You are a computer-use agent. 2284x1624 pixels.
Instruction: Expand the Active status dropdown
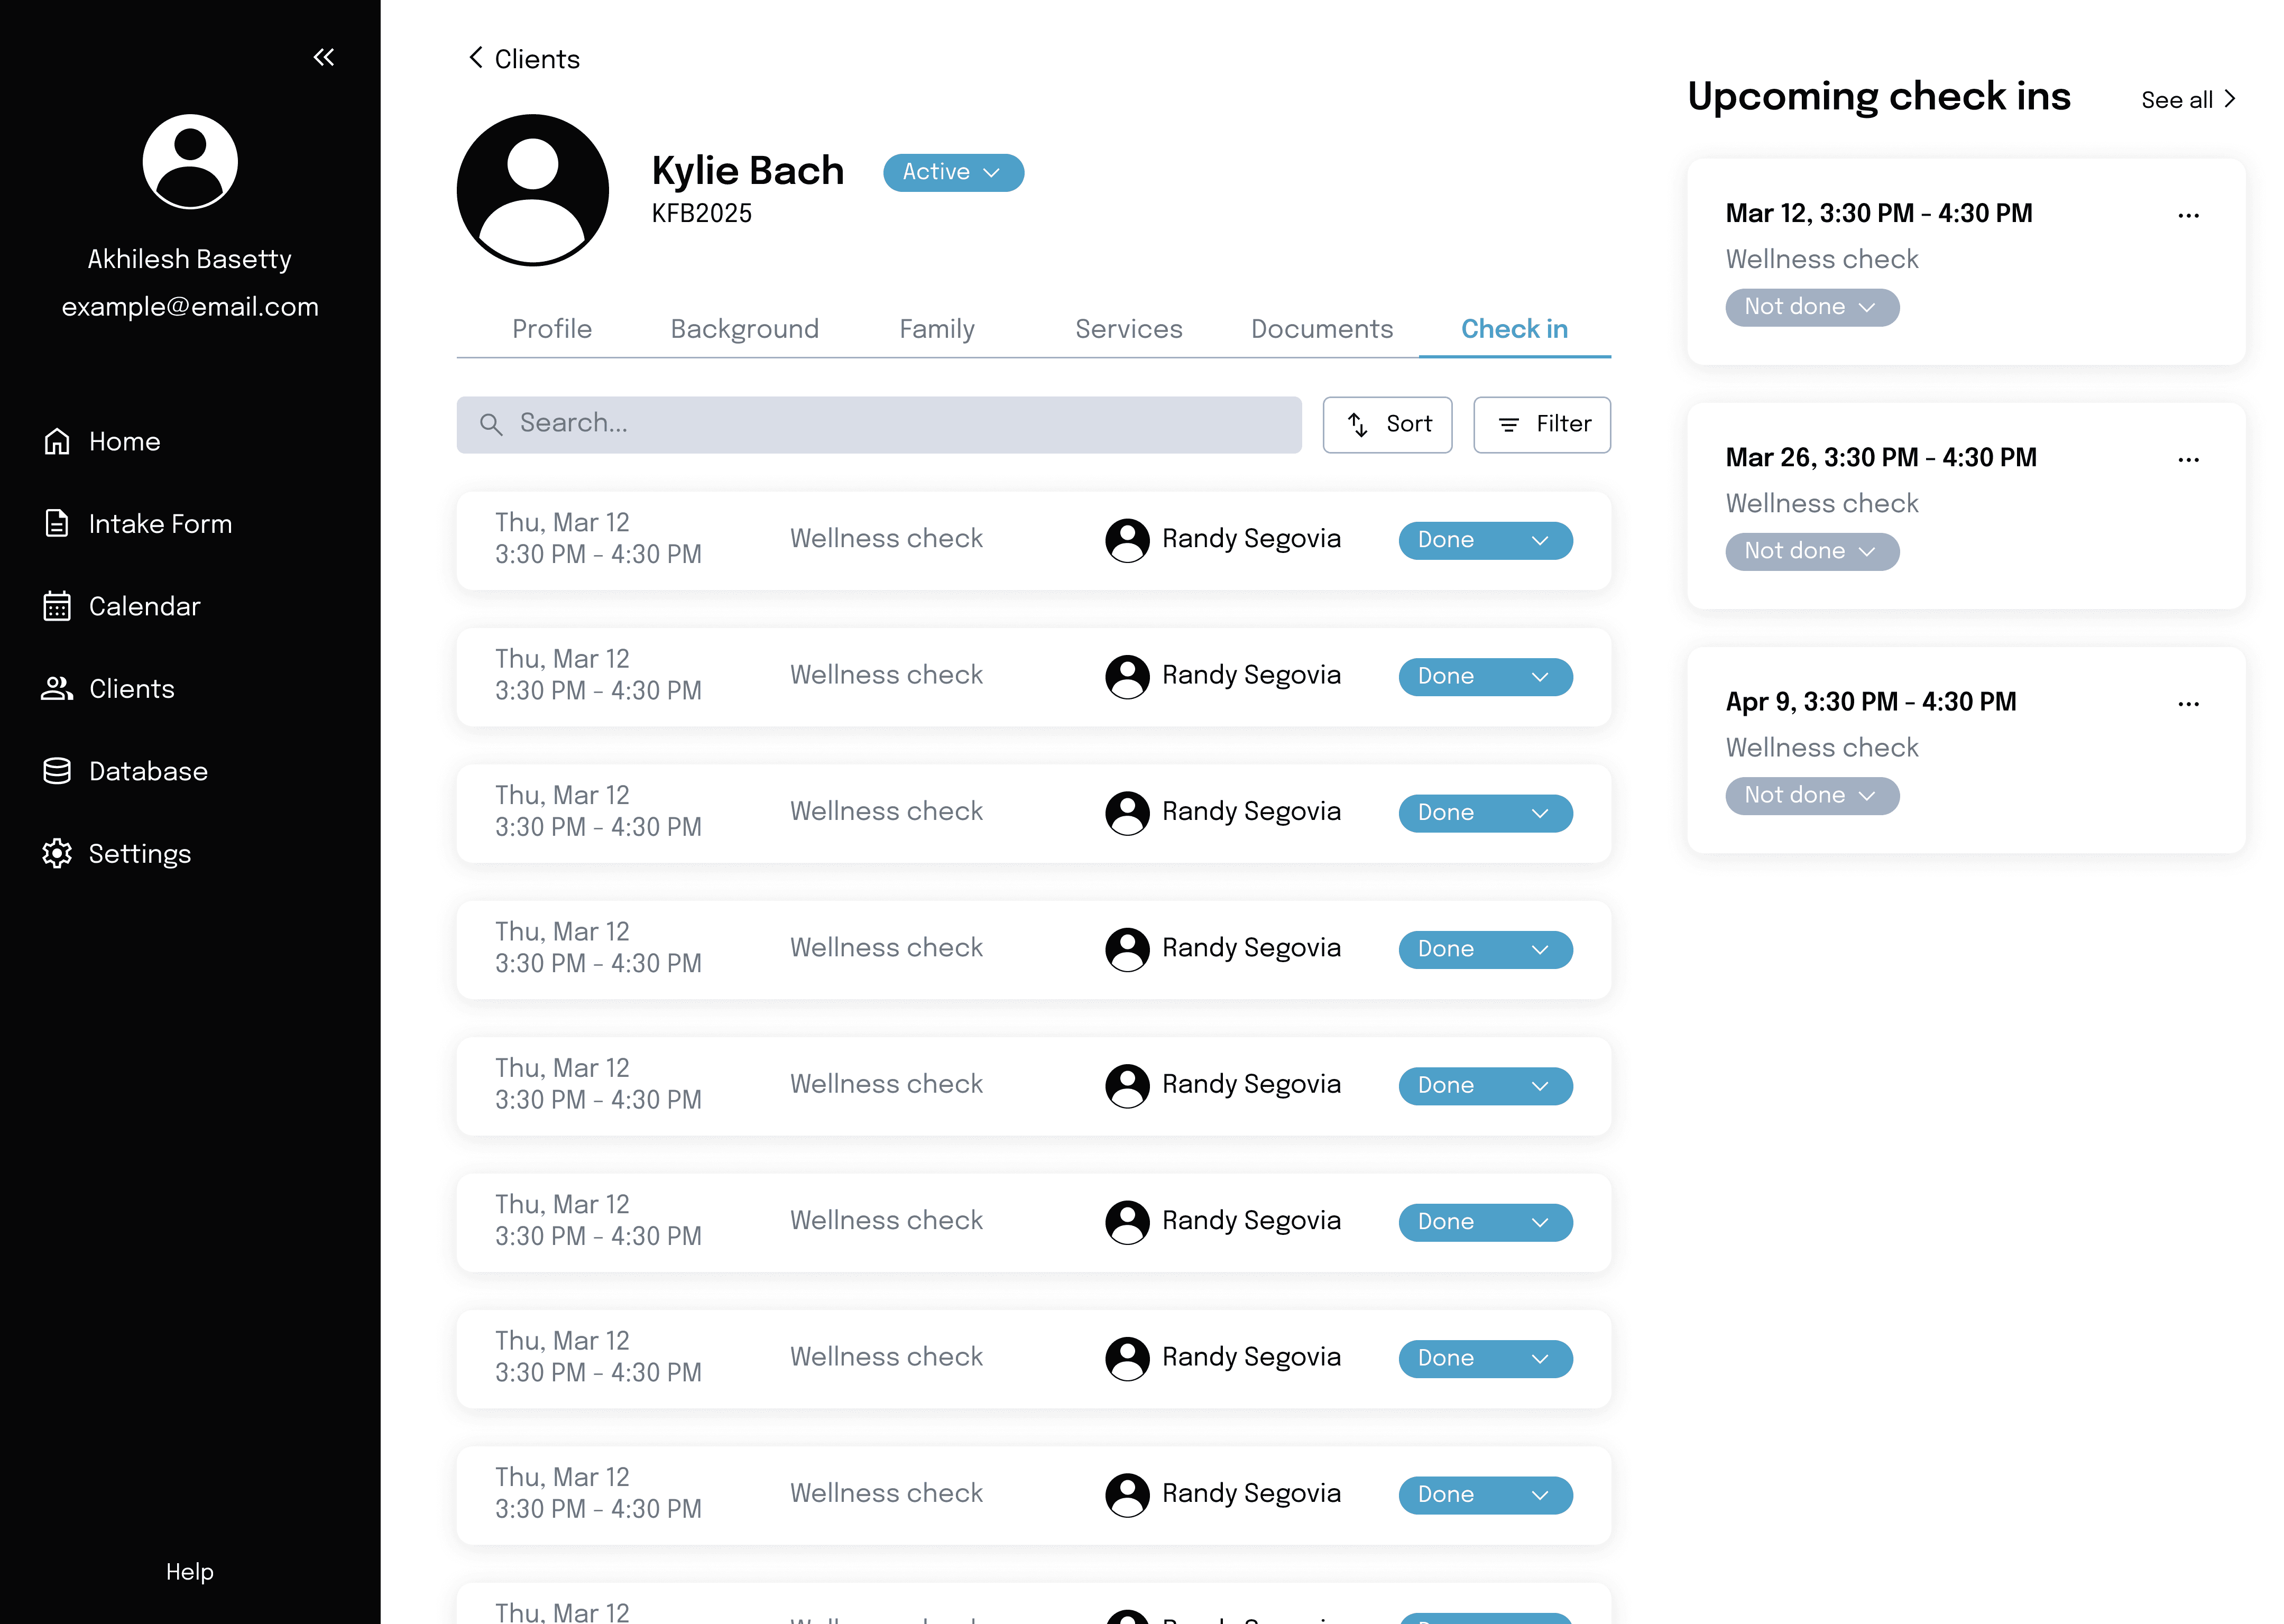(x=952, y=172)
